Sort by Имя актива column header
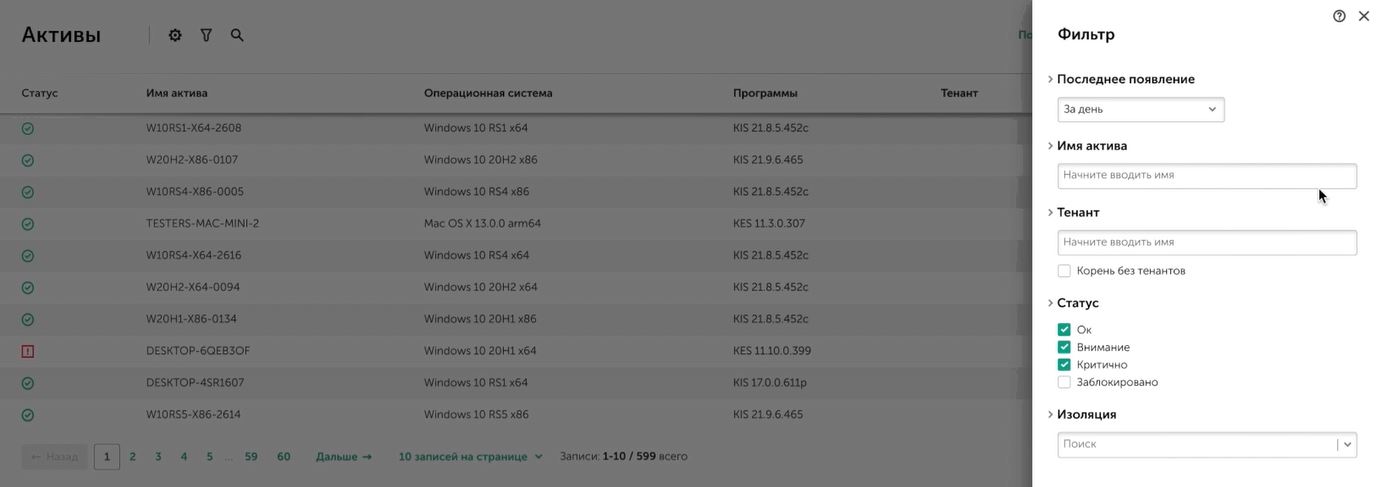Image resolution: width=1377 pixels, height=487 pixels. click(x=177, y=93)
